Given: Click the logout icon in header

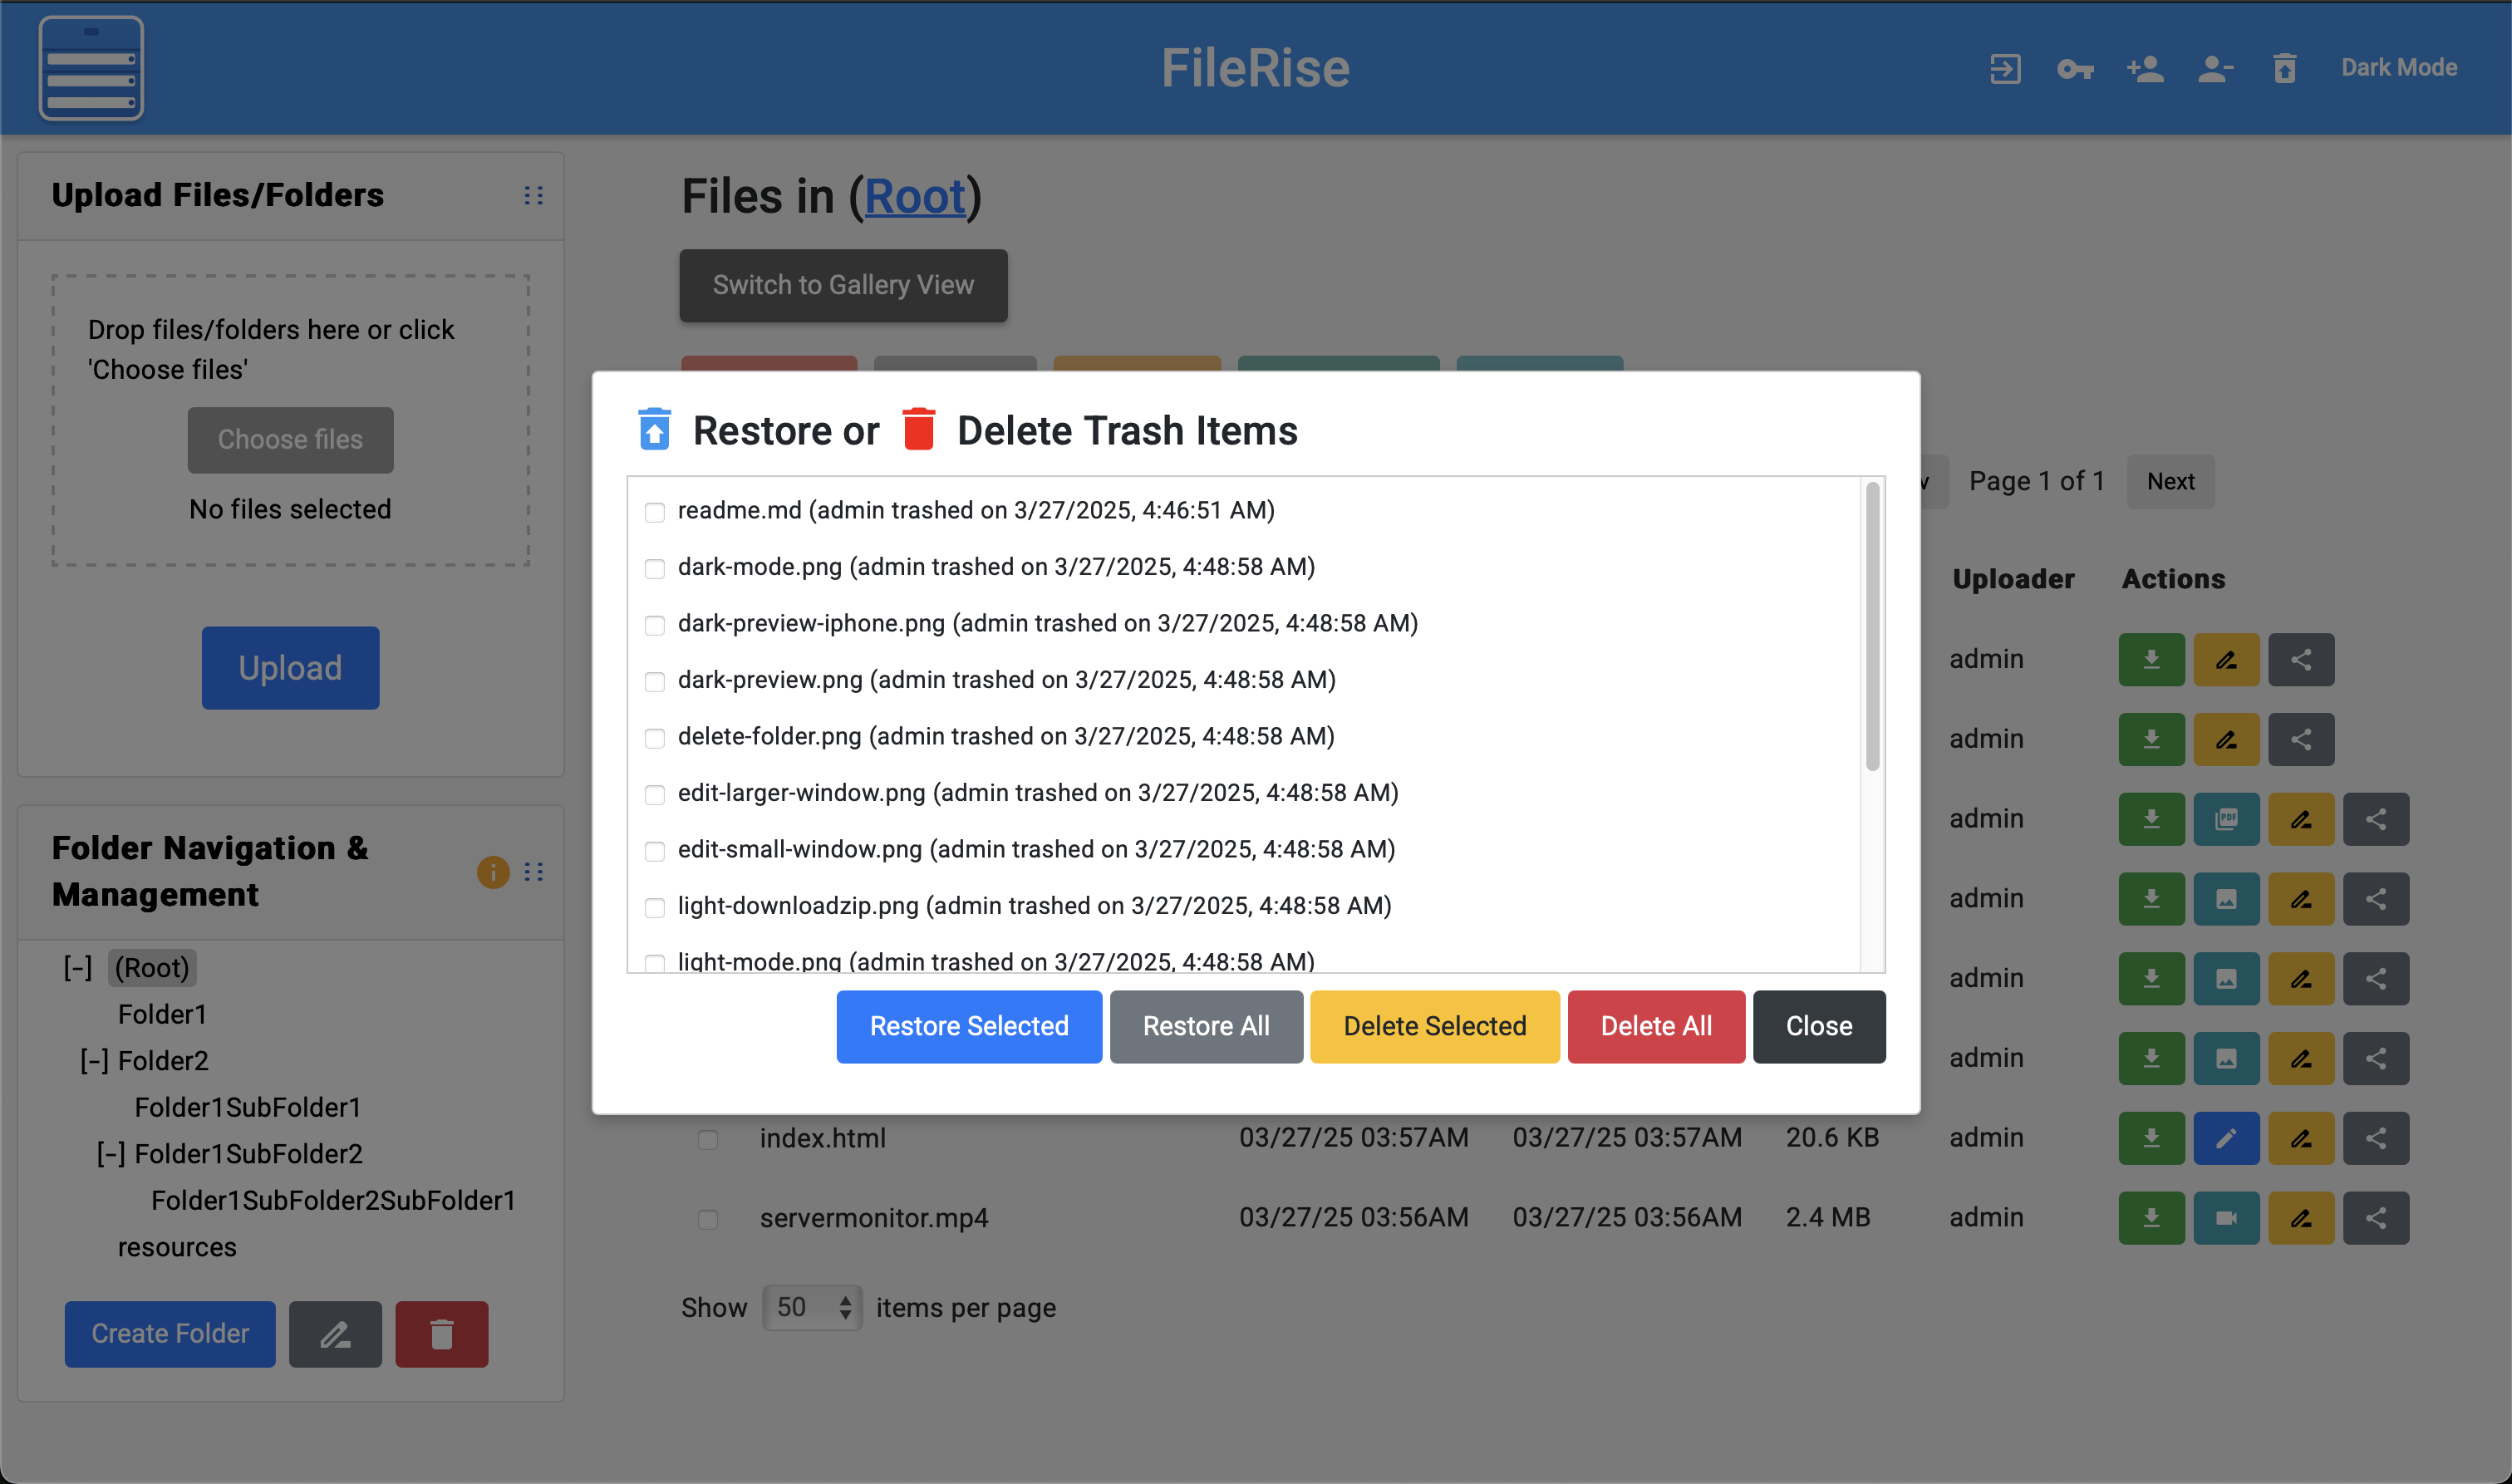Looking at the screenshot, I should tap(2005, 68).
